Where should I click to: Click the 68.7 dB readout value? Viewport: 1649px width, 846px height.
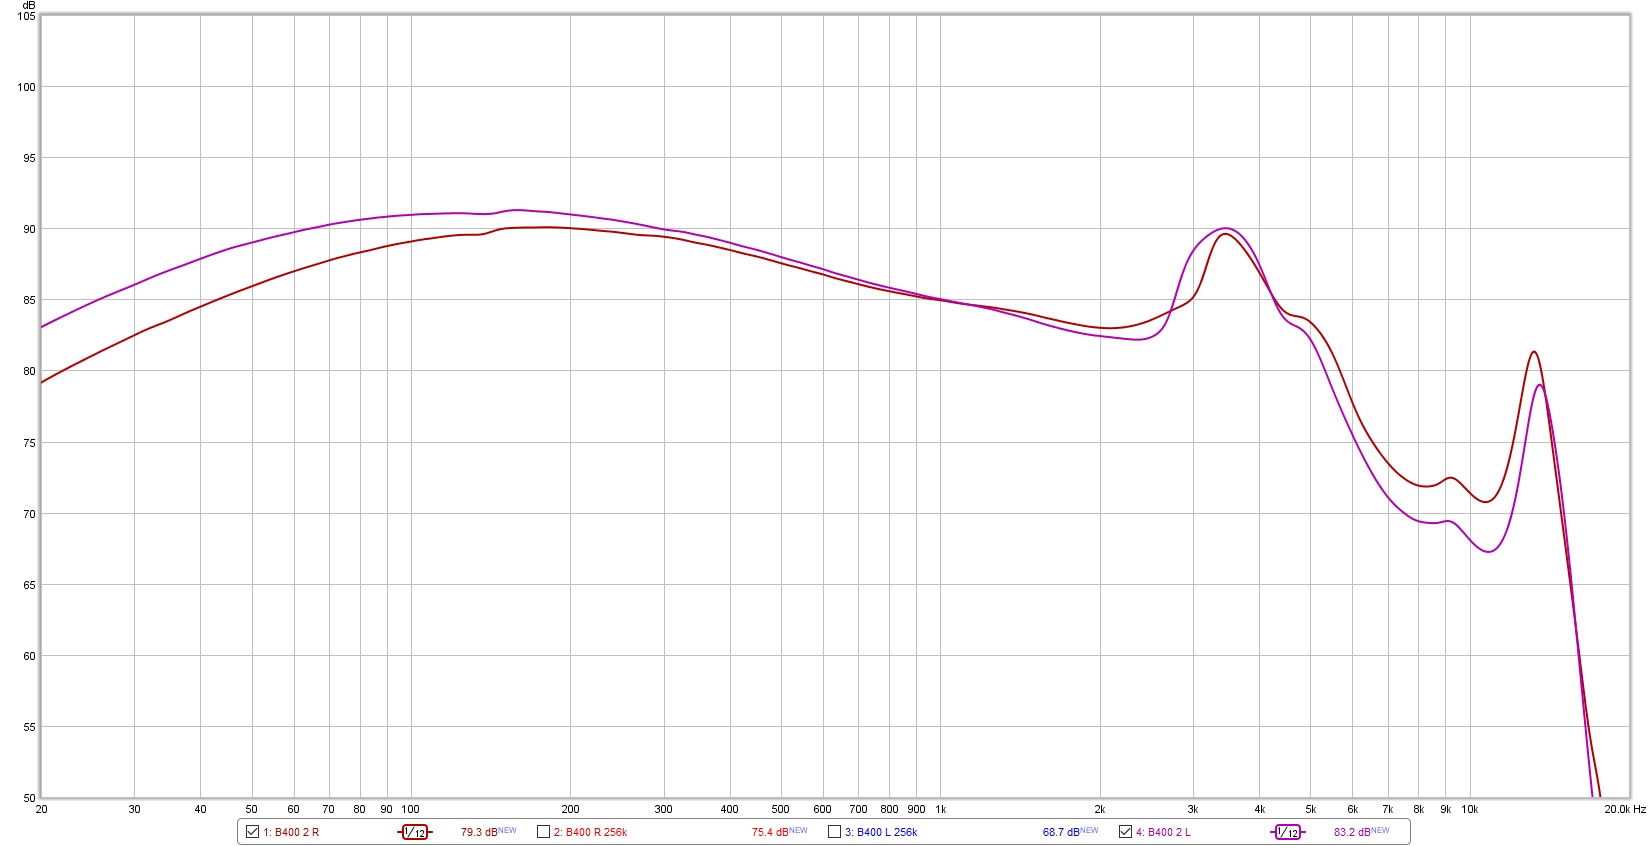1061,832
